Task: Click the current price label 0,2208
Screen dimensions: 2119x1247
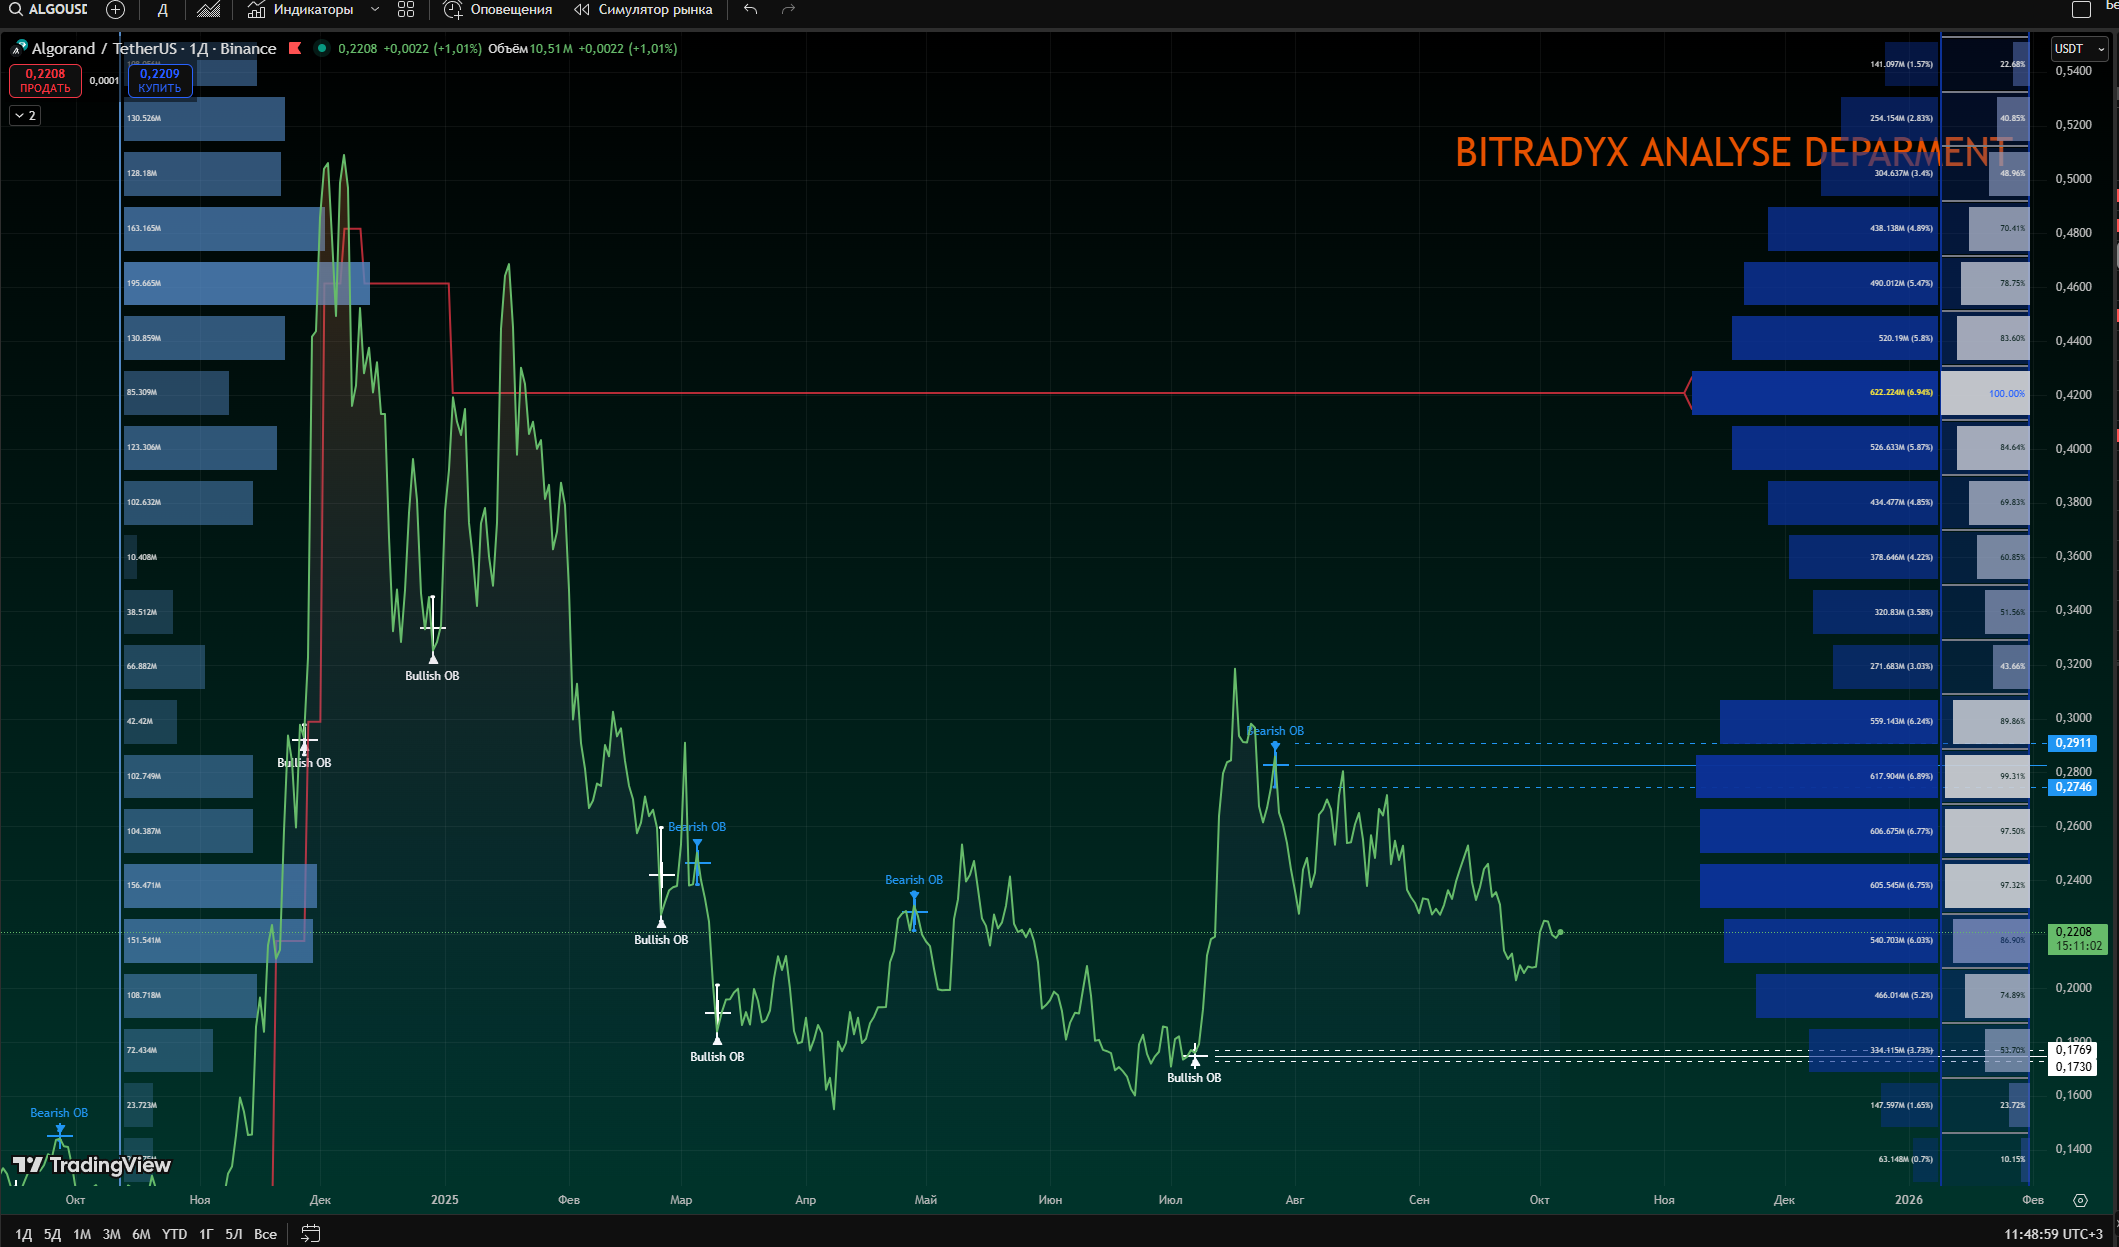Action: [2073, 931]
